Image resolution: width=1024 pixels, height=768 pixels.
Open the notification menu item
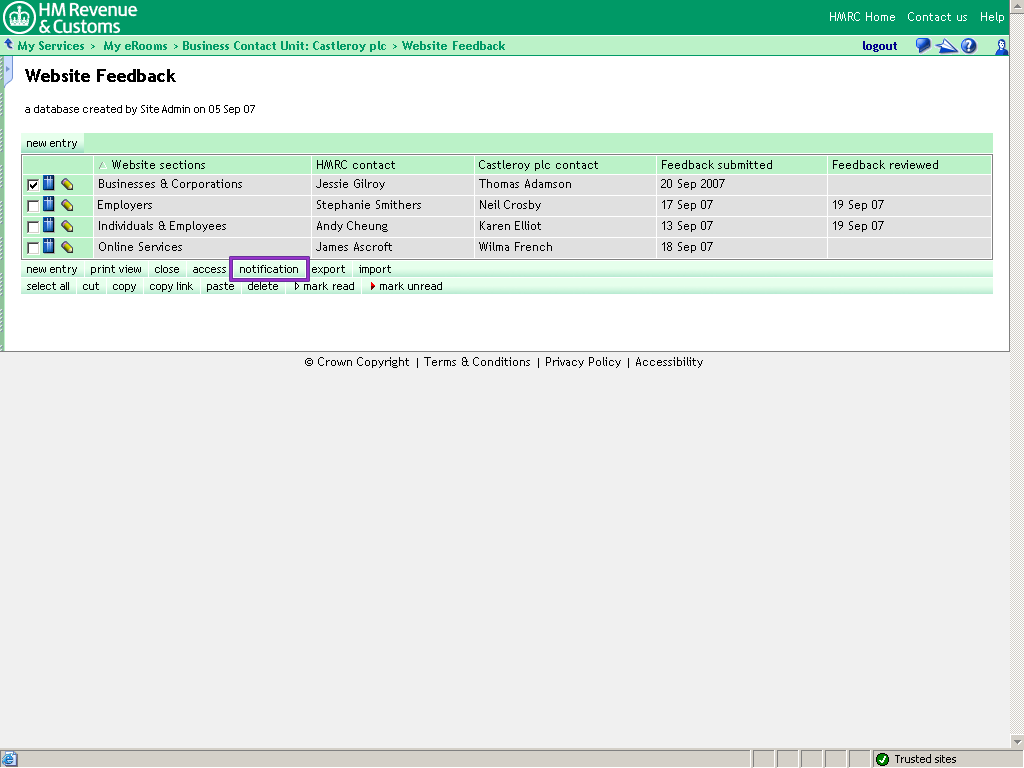pyautogui.click(x=268, y=269)
